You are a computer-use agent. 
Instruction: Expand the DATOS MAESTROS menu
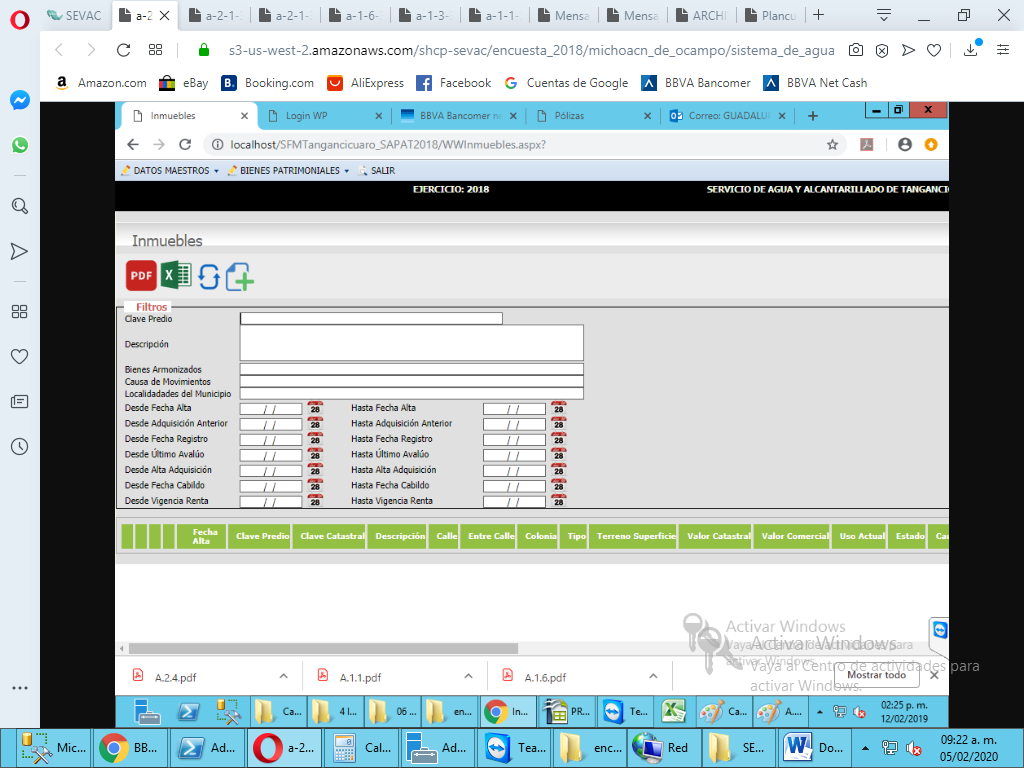170,170
